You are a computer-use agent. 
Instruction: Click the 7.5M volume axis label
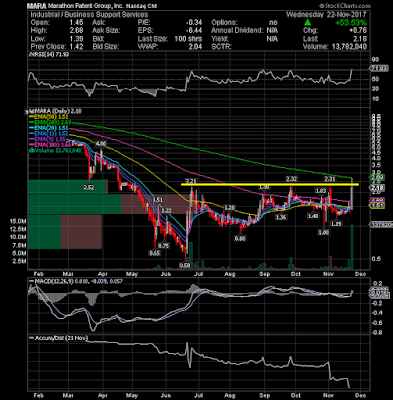coord(20,245)
